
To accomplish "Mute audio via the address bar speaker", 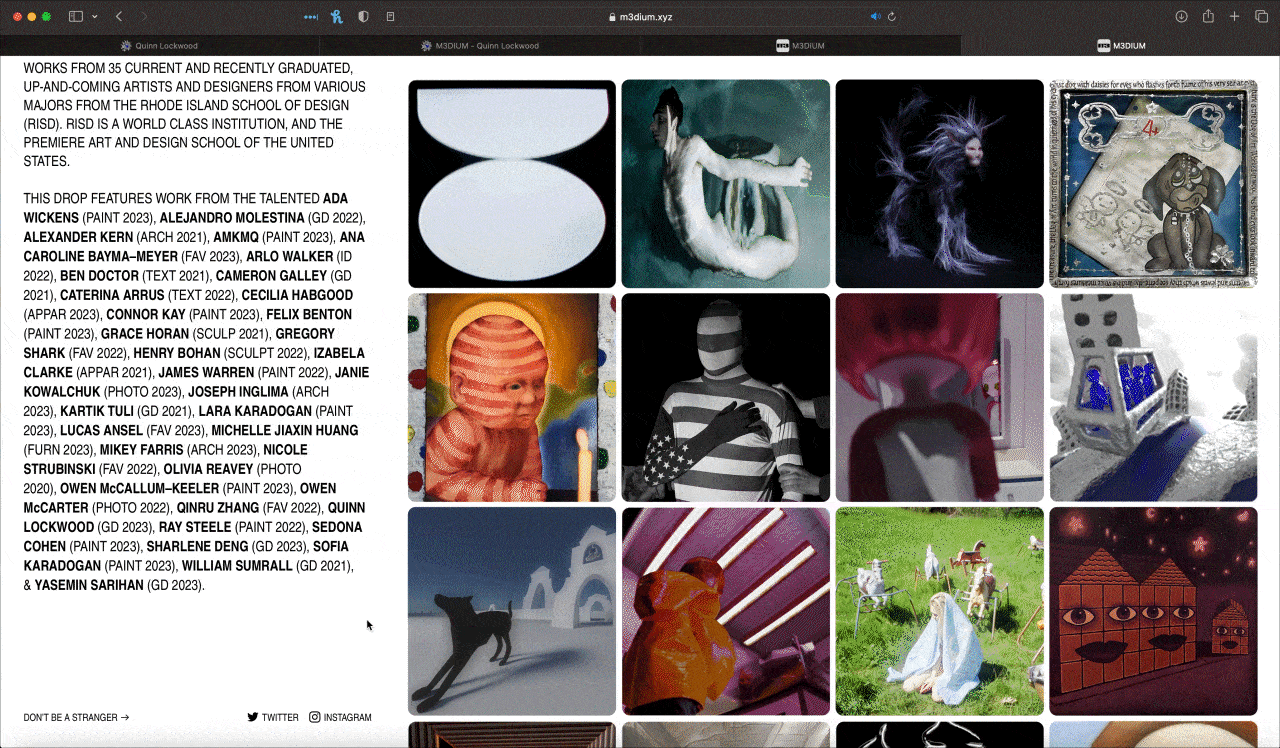I will [x=875, y=17].
